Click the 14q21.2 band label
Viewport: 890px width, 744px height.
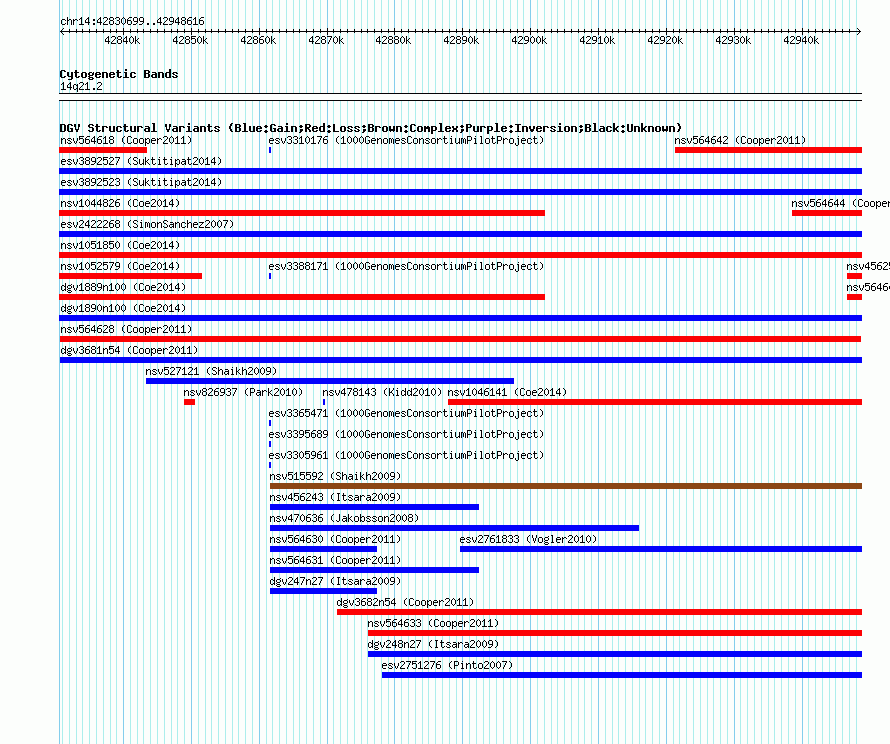click(x=81, y=86)
